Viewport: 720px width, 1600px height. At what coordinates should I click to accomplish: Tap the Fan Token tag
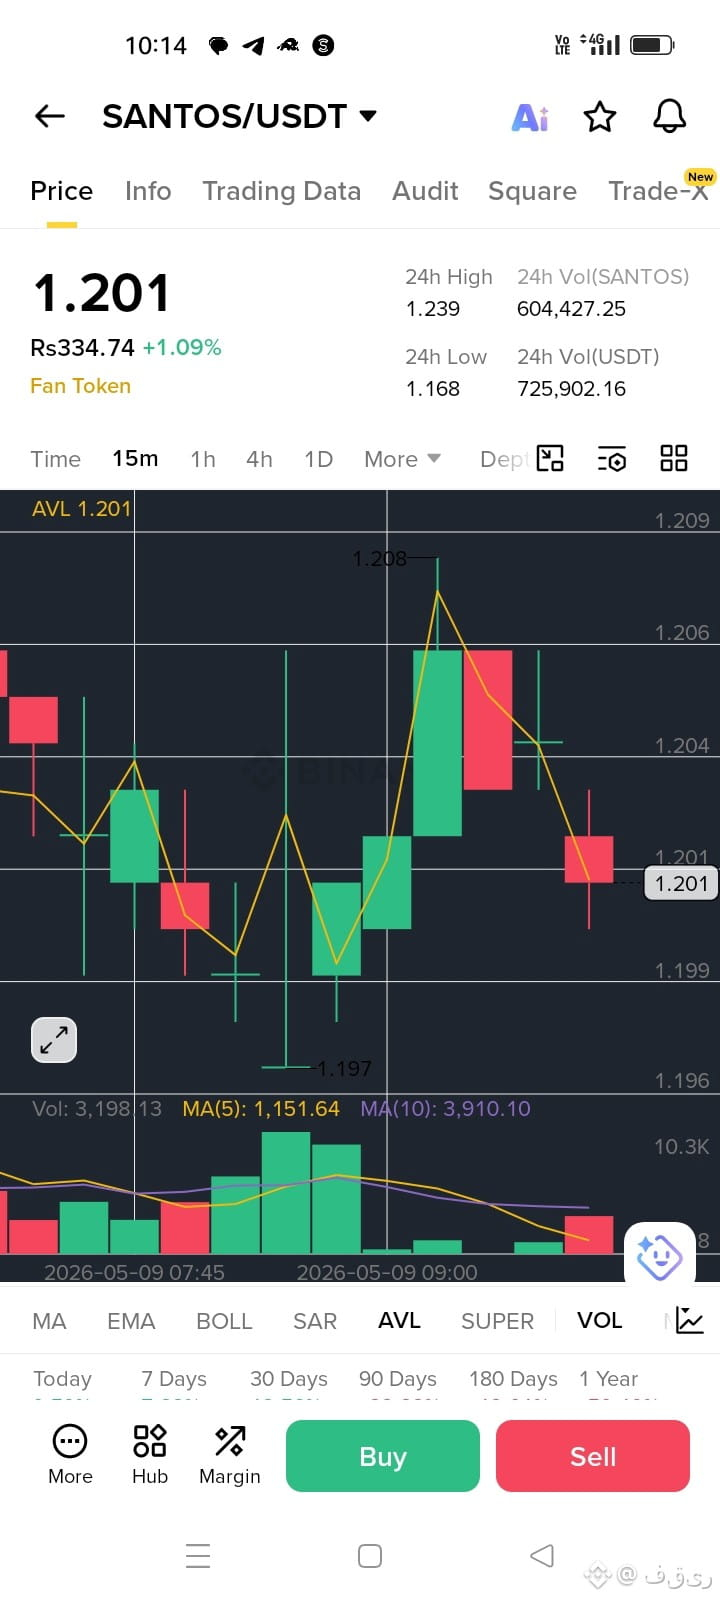click(x=80, y=386)
